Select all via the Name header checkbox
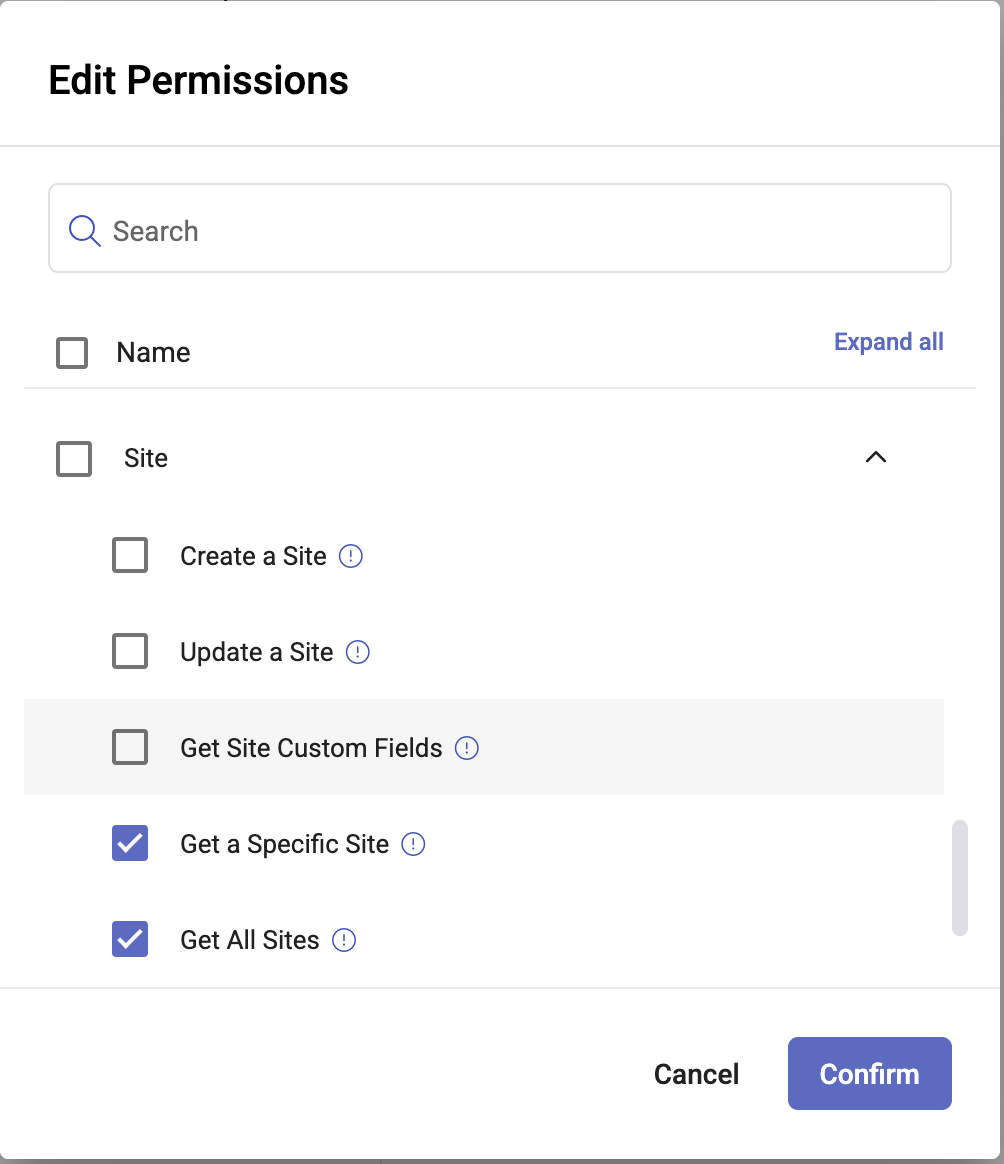The width and height of the screenshot is (1004, 1164). (72, 353)
